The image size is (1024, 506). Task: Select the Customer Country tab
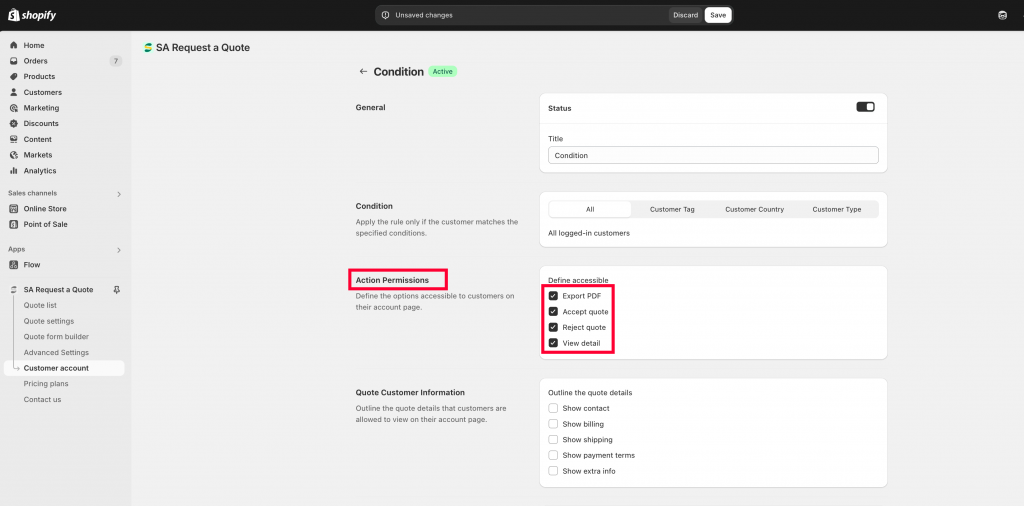754,210
